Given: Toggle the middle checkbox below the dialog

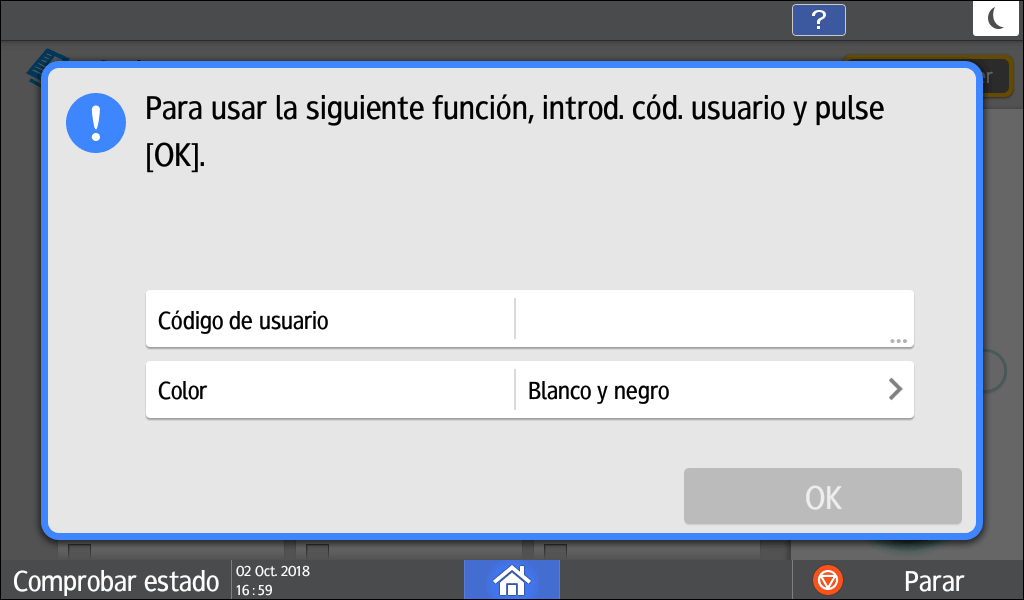Looking at the screenshot, I should pyautogui.click(x=317, y=550).
